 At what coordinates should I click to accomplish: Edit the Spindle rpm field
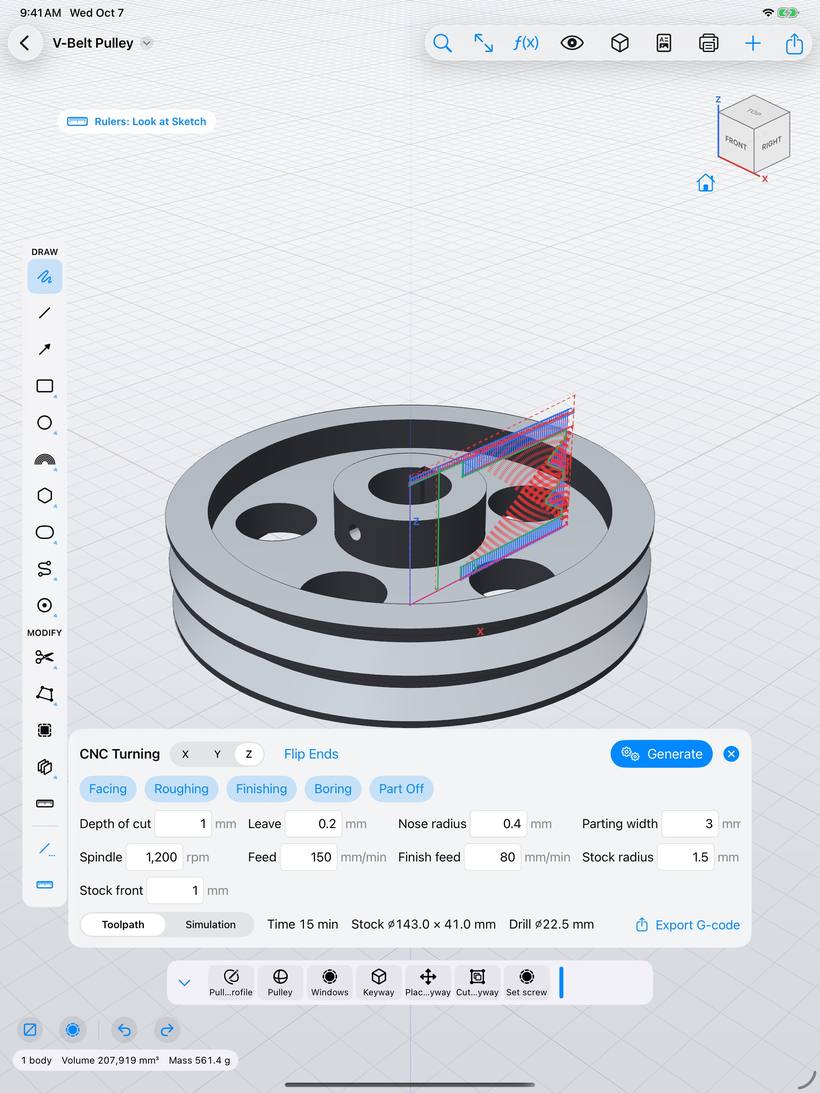coord(154,857)
